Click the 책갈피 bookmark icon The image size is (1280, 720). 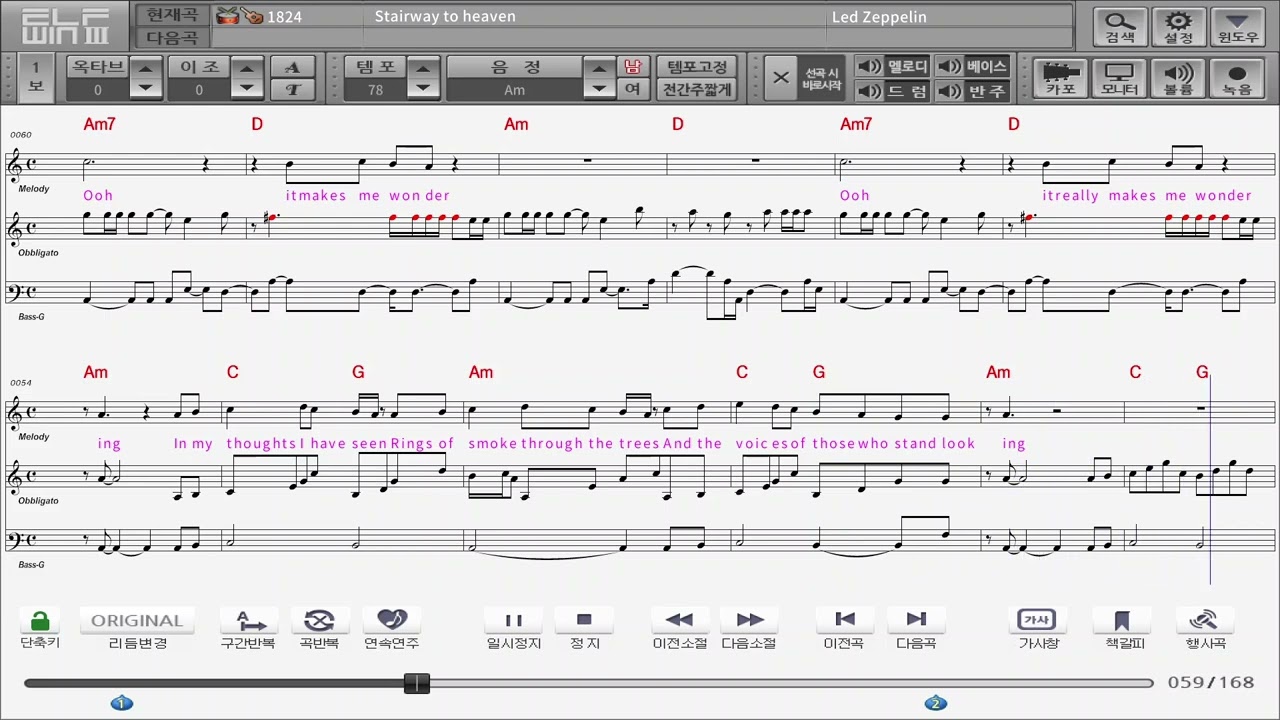(1121, 621)
